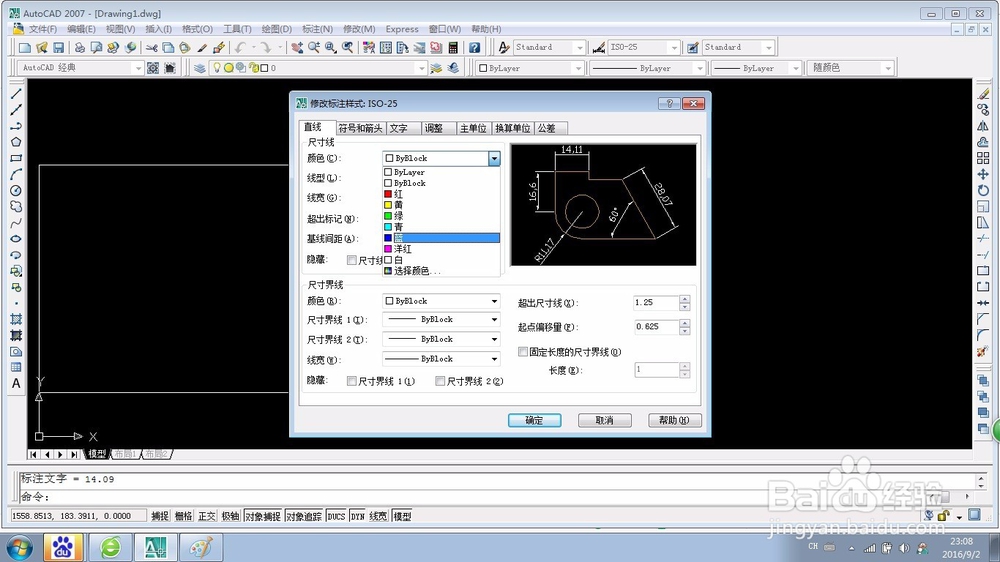Toggle 栅格 grid display in status bar
Screen dimensions: 1000x562
click(x=183, y=516)
